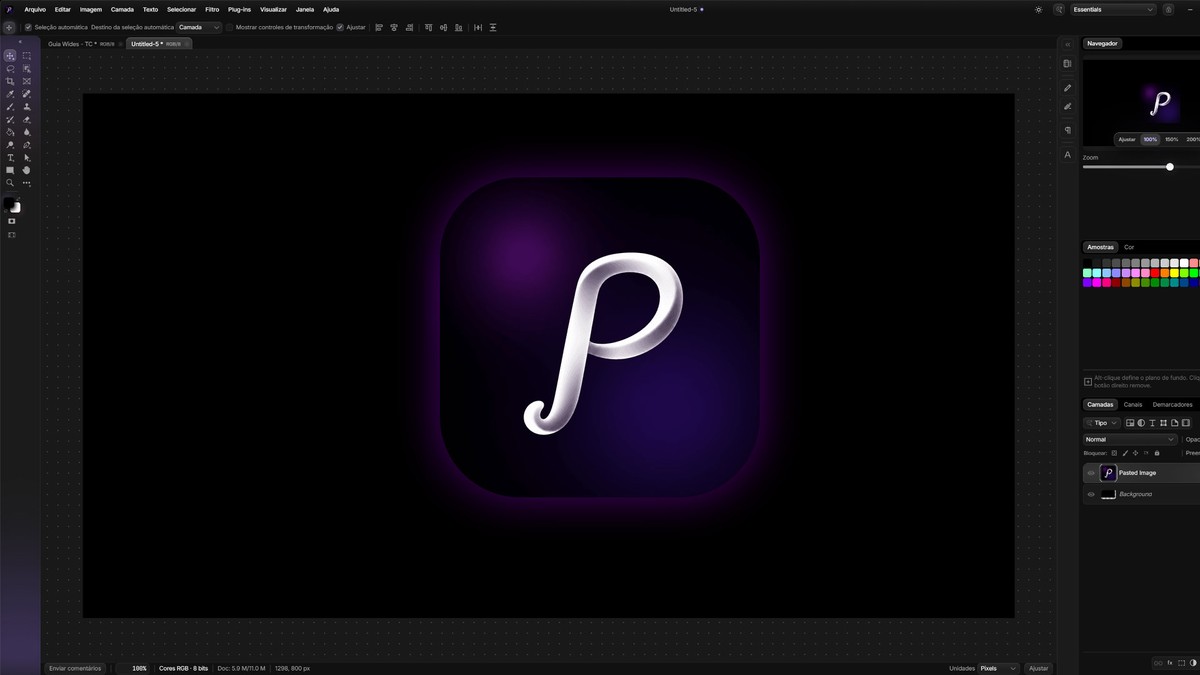1200x675 pixels.
Task: Click the navigator Zoom slider handle
Action: point(1170,167)
